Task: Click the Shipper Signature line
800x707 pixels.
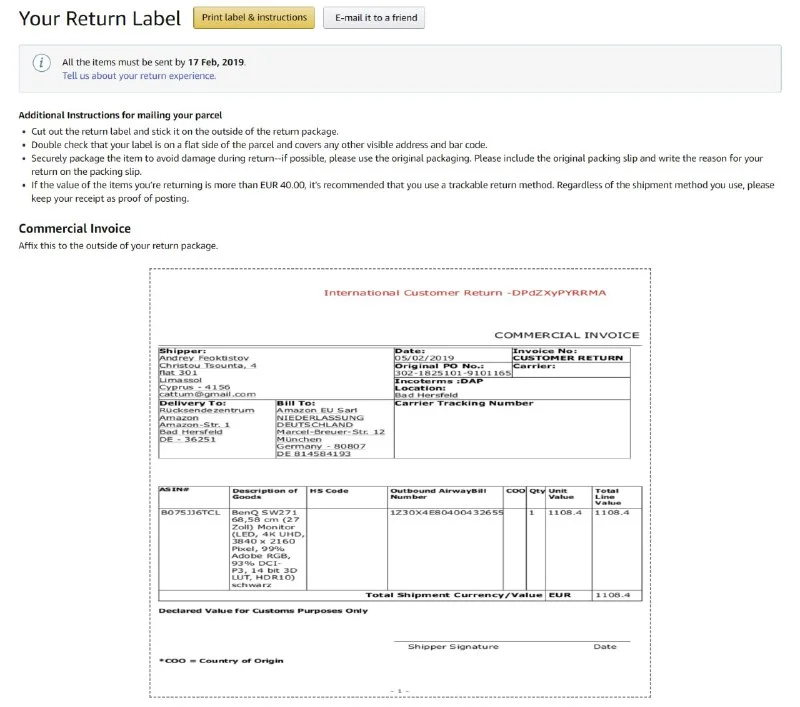Action: pos(452,645)
